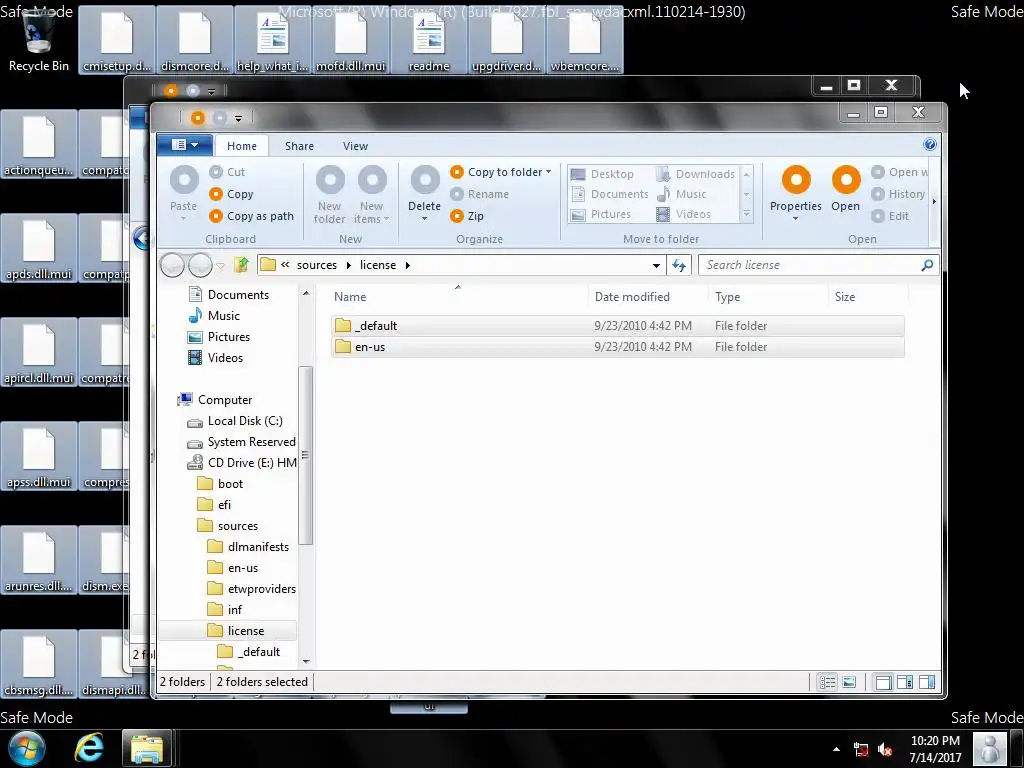Switch to the View tab
This screenshot has height=768, width=1024.
[x=355, y=146]
